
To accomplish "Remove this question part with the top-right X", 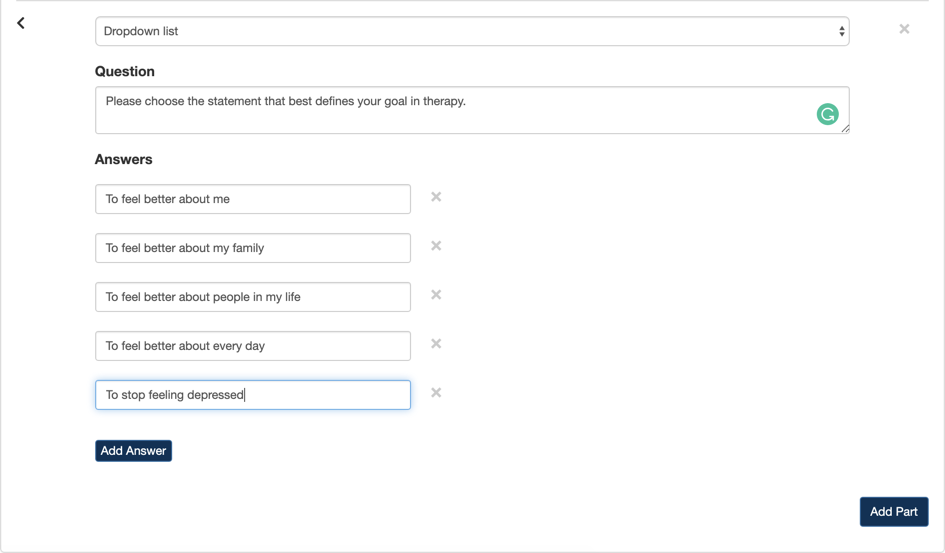I will click(904, 29).
